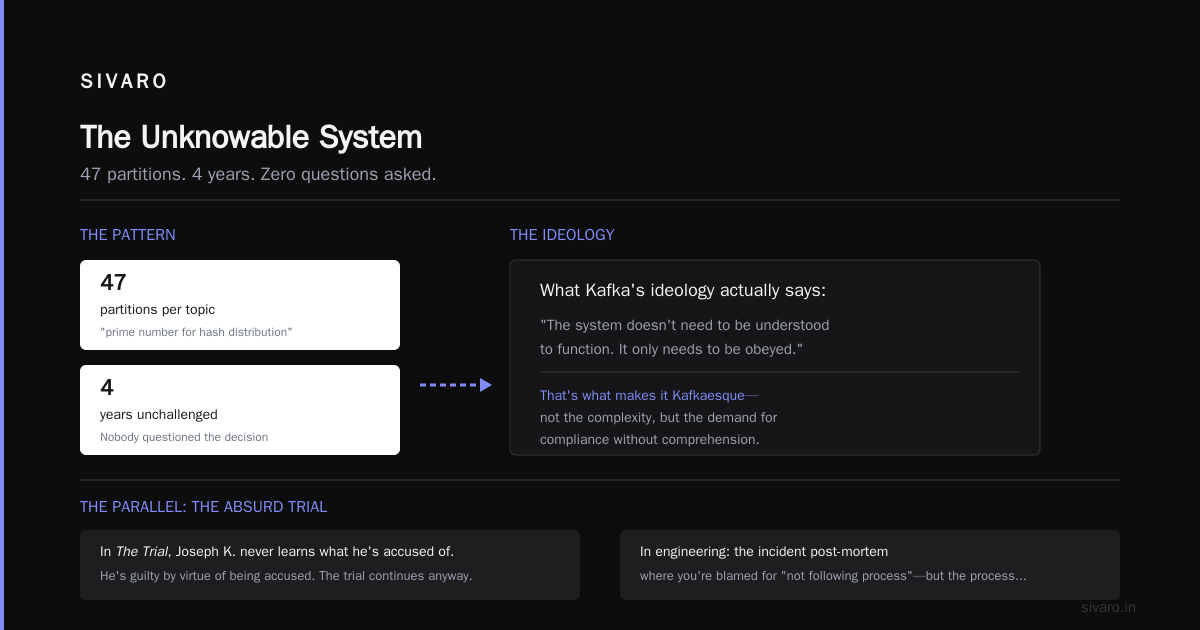This screenshot has height=630, width=1200.
Task: Click the line 'The system doesn't need to be understood'
Action: click(685, 325)
